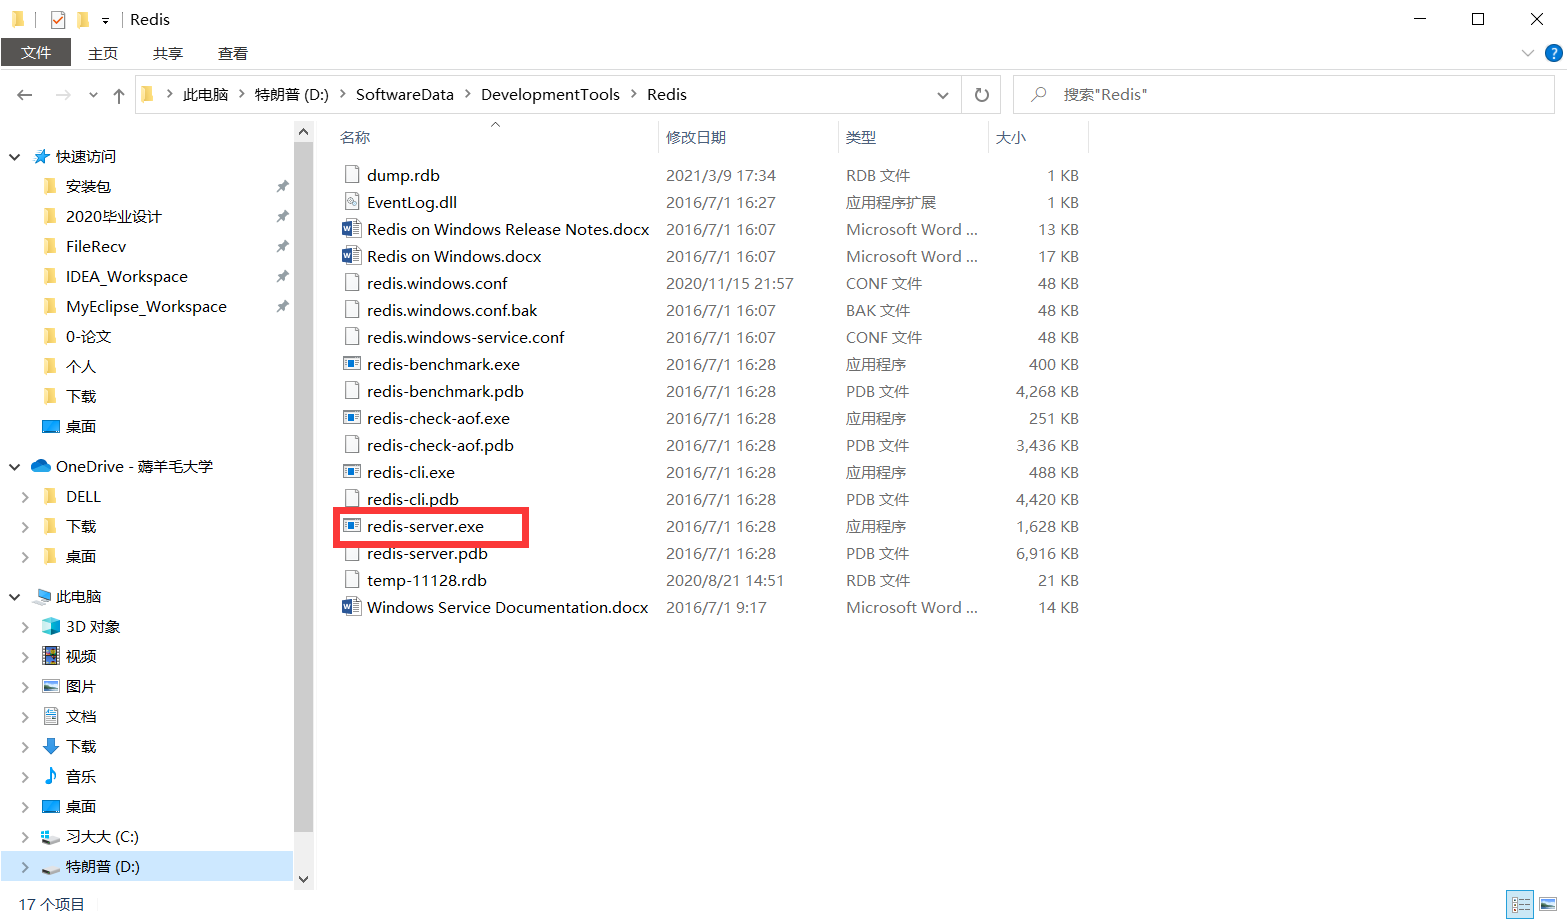Collapse the OneDrive tree section
The image size is (1568, 920).
(x=15, y=467)
